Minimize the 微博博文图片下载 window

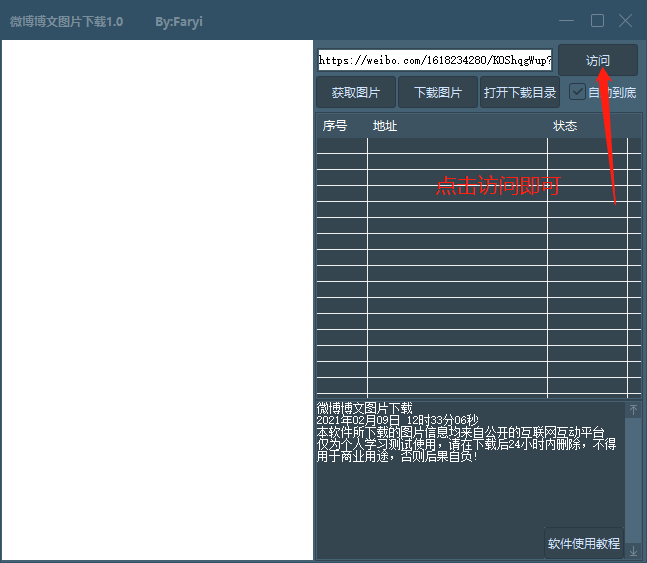coord(567,21)
